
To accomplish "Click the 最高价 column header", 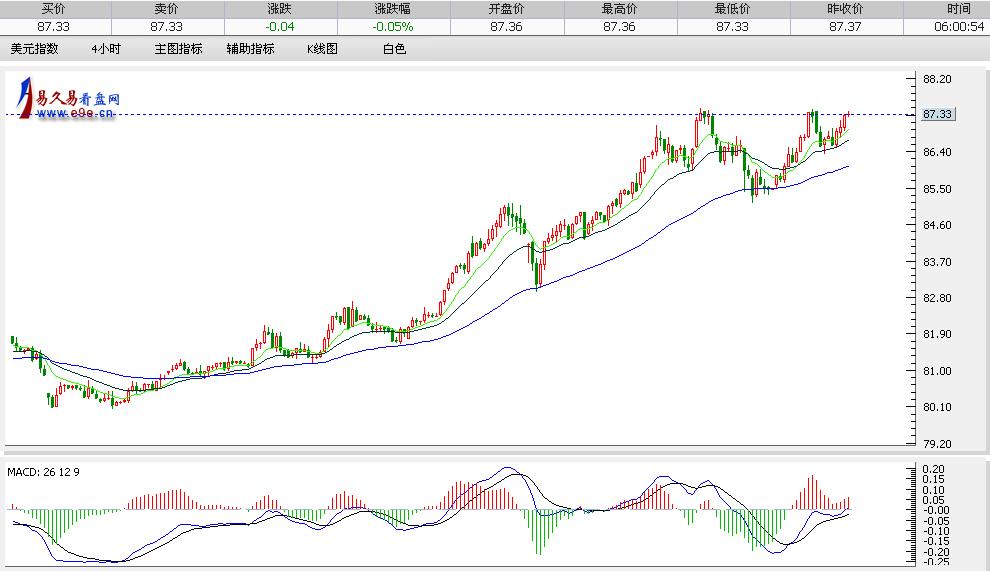I will pos(619,9).
